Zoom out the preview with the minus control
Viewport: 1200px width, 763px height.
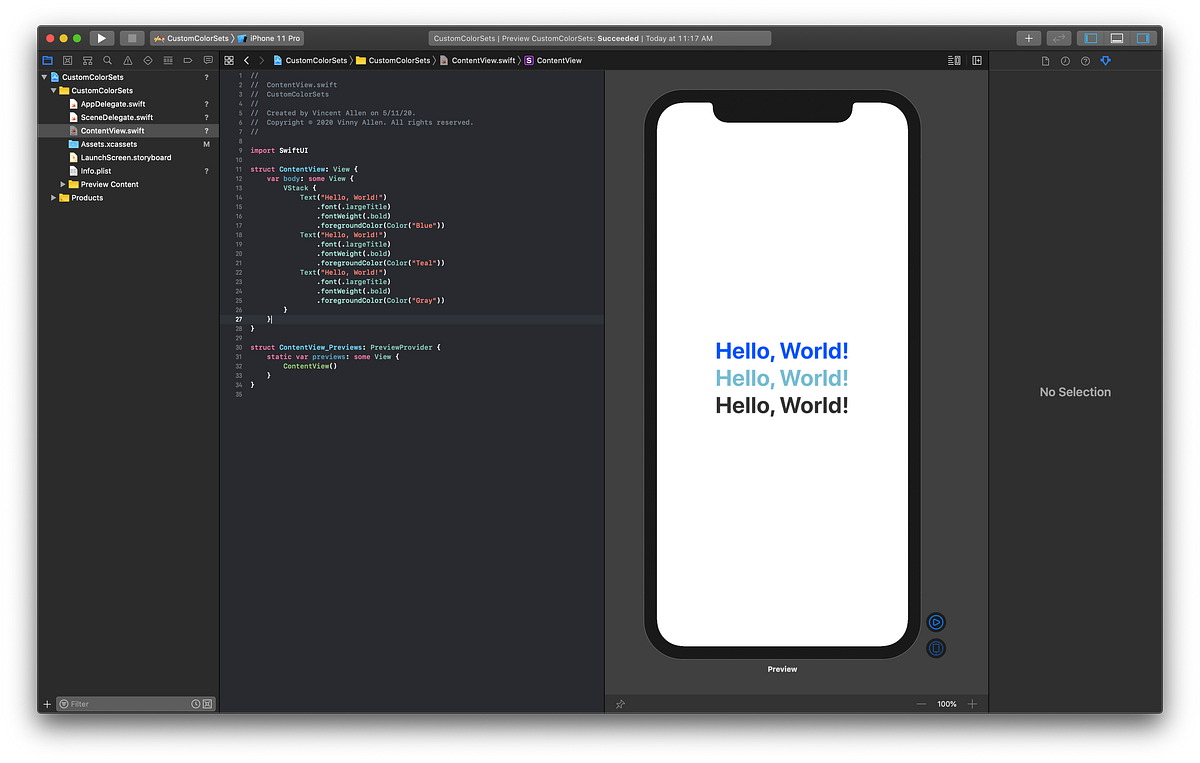(921, 703)
